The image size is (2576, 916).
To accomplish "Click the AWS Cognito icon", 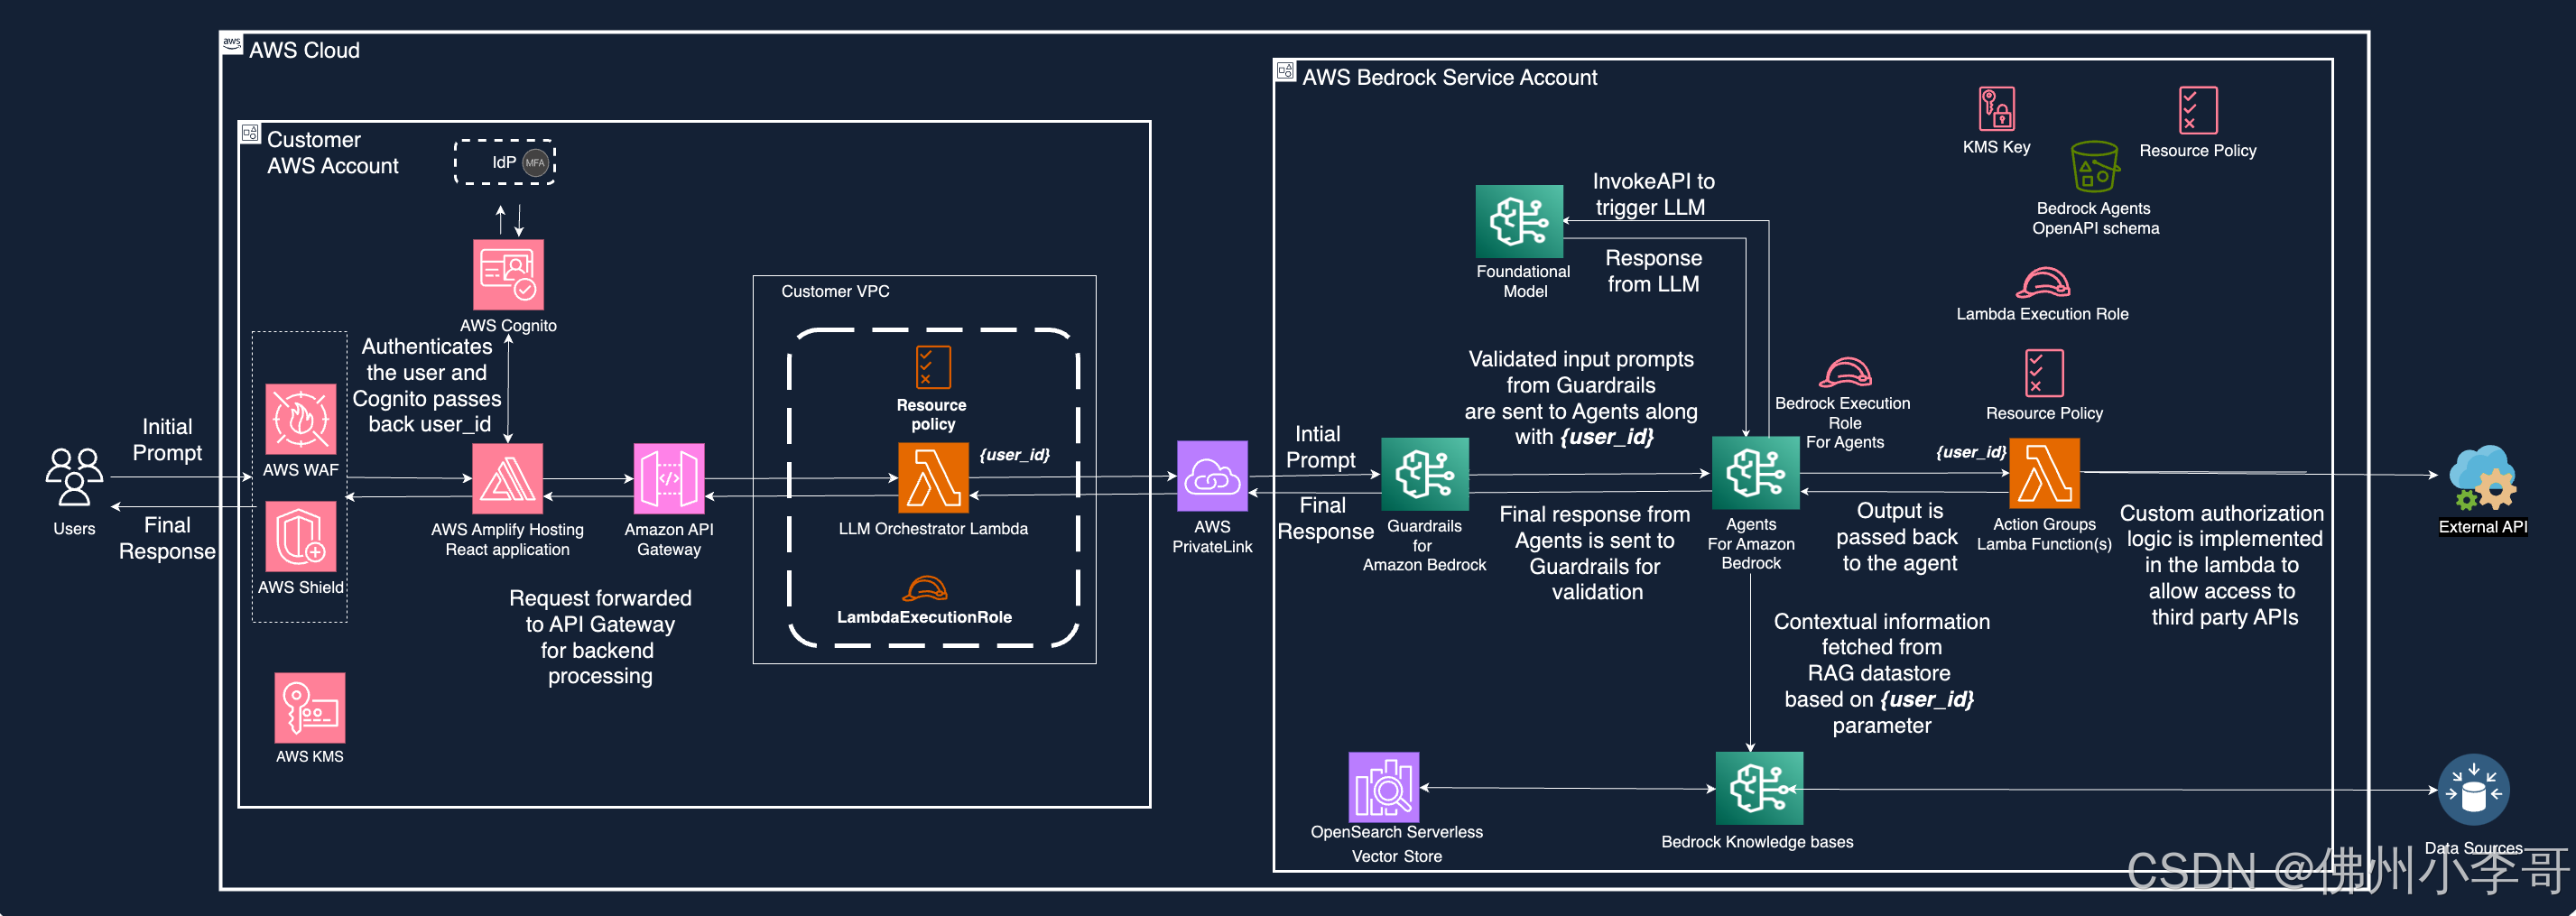I will [508, 275].
